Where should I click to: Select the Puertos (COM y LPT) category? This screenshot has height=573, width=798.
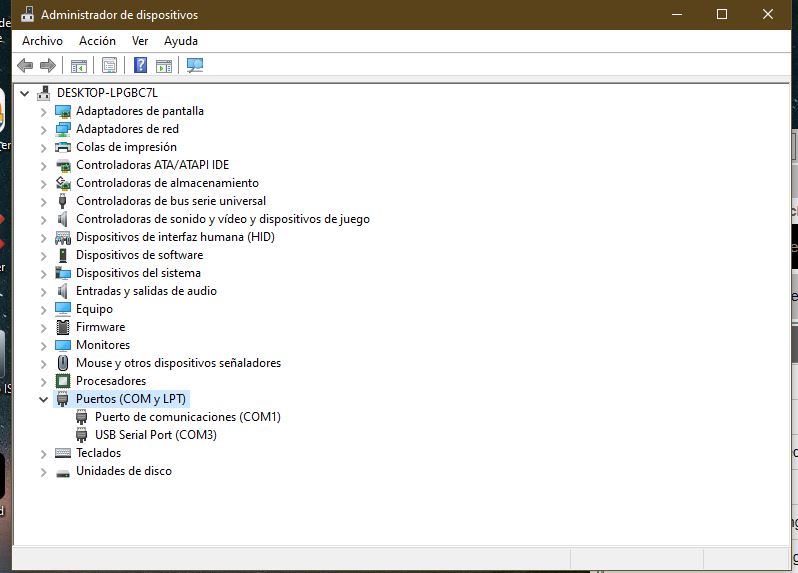pos(131,398)
